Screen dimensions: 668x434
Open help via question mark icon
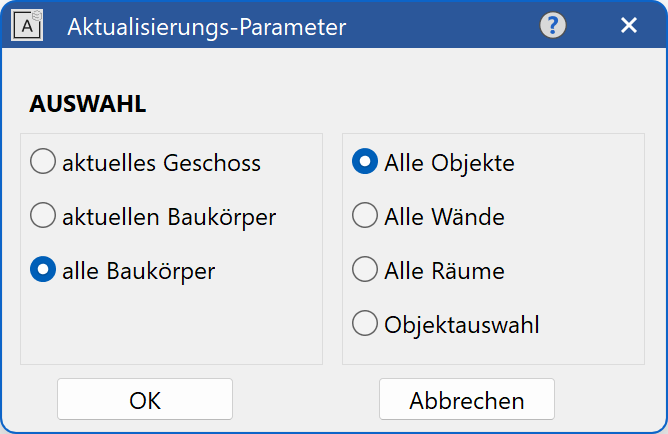pos(553,26)
